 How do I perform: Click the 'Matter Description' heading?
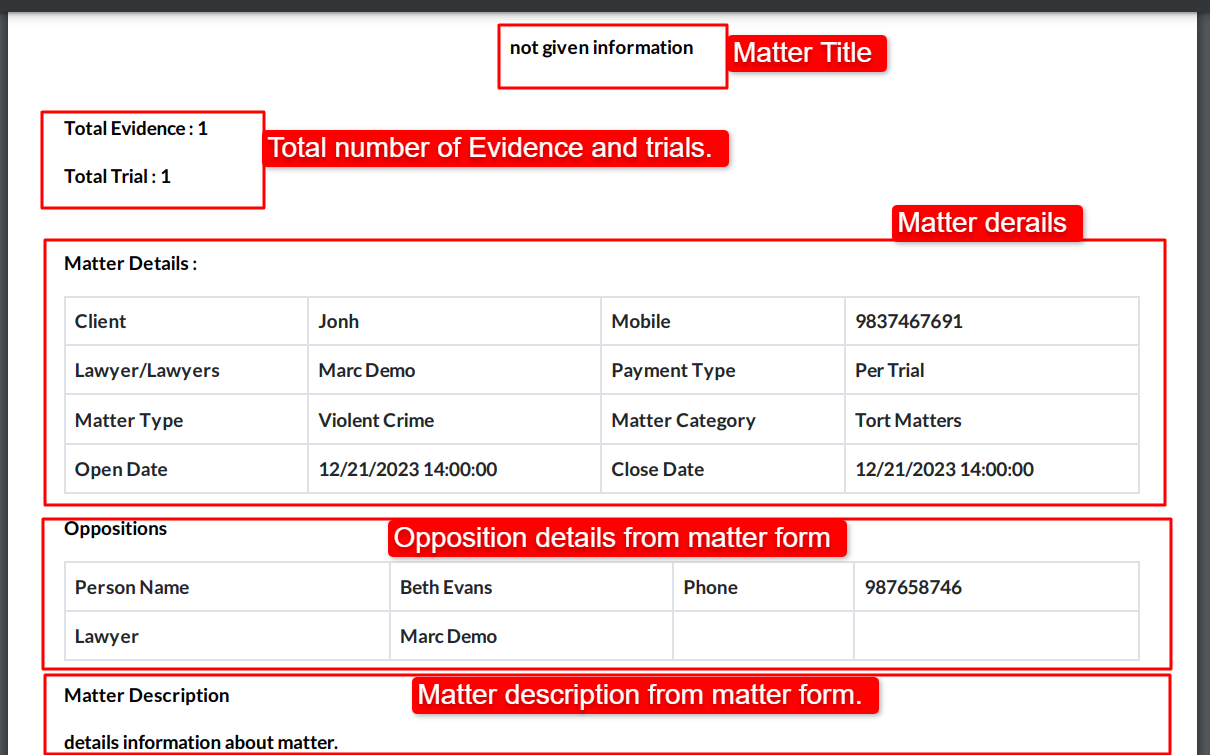pyautogui.click(x=147, y=695)
